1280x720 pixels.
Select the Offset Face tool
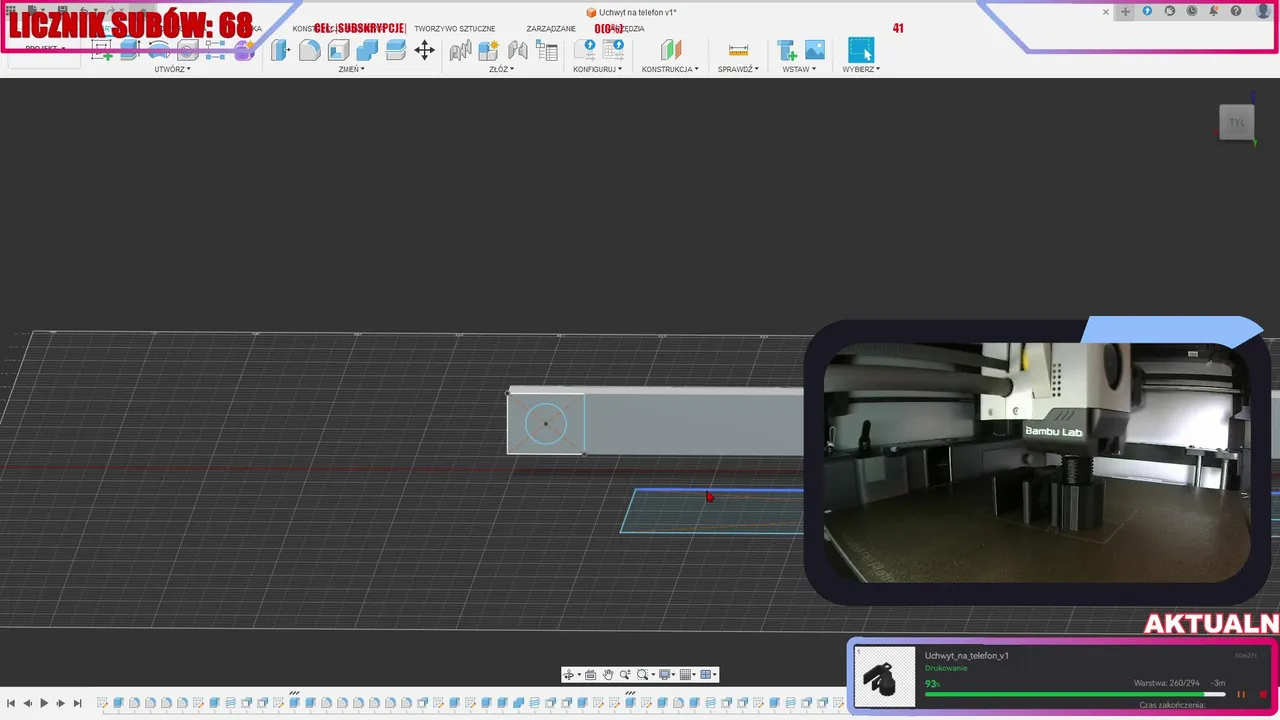(x=396, y=50)
